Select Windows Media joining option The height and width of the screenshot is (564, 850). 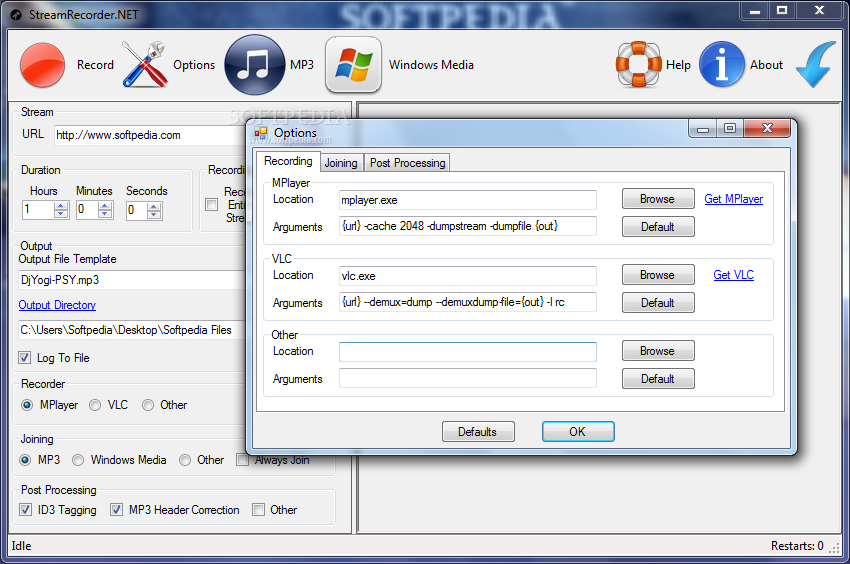[78, 460]
